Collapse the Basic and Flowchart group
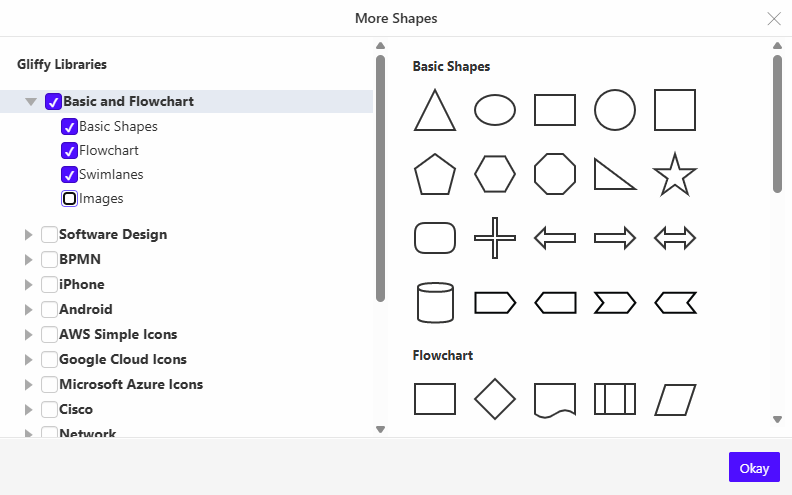 31,102
